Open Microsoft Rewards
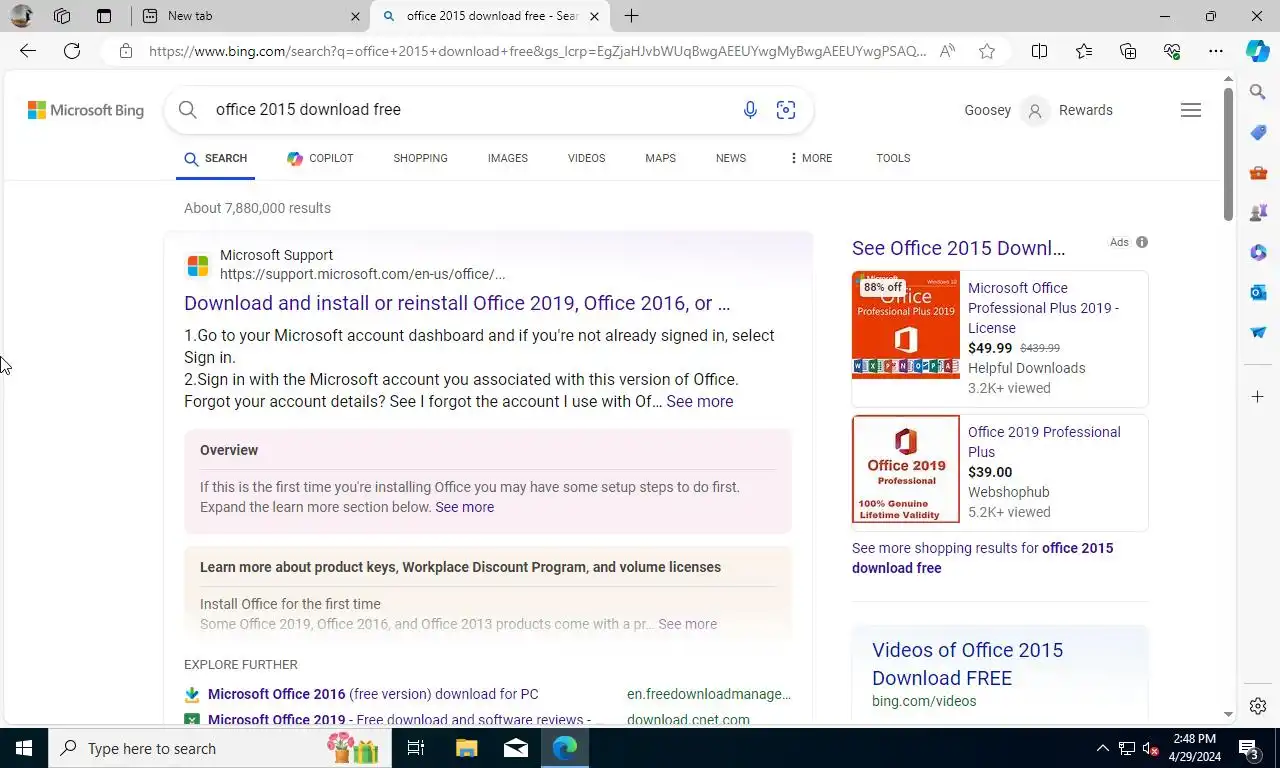Viewport: 1280px width, 768px height. pos(1086,110)
